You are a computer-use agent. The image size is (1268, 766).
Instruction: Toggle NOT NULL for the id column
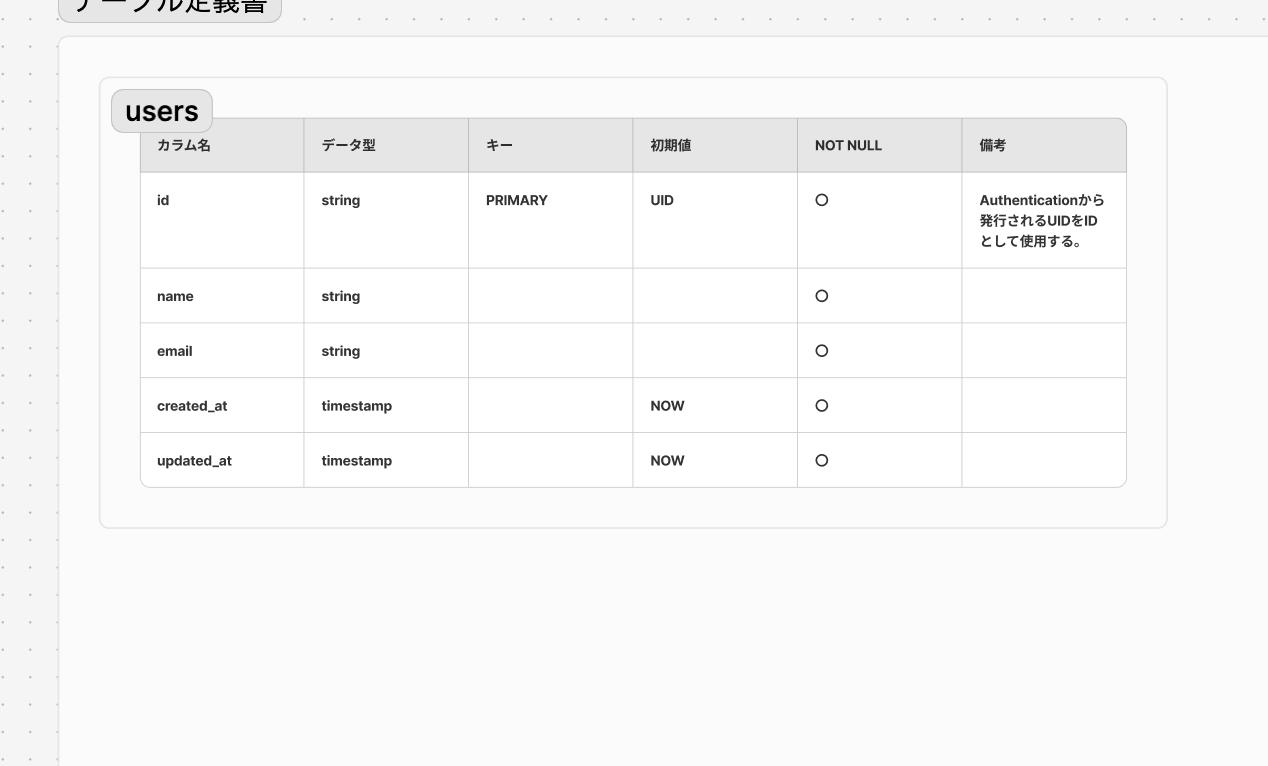point(822,200)
